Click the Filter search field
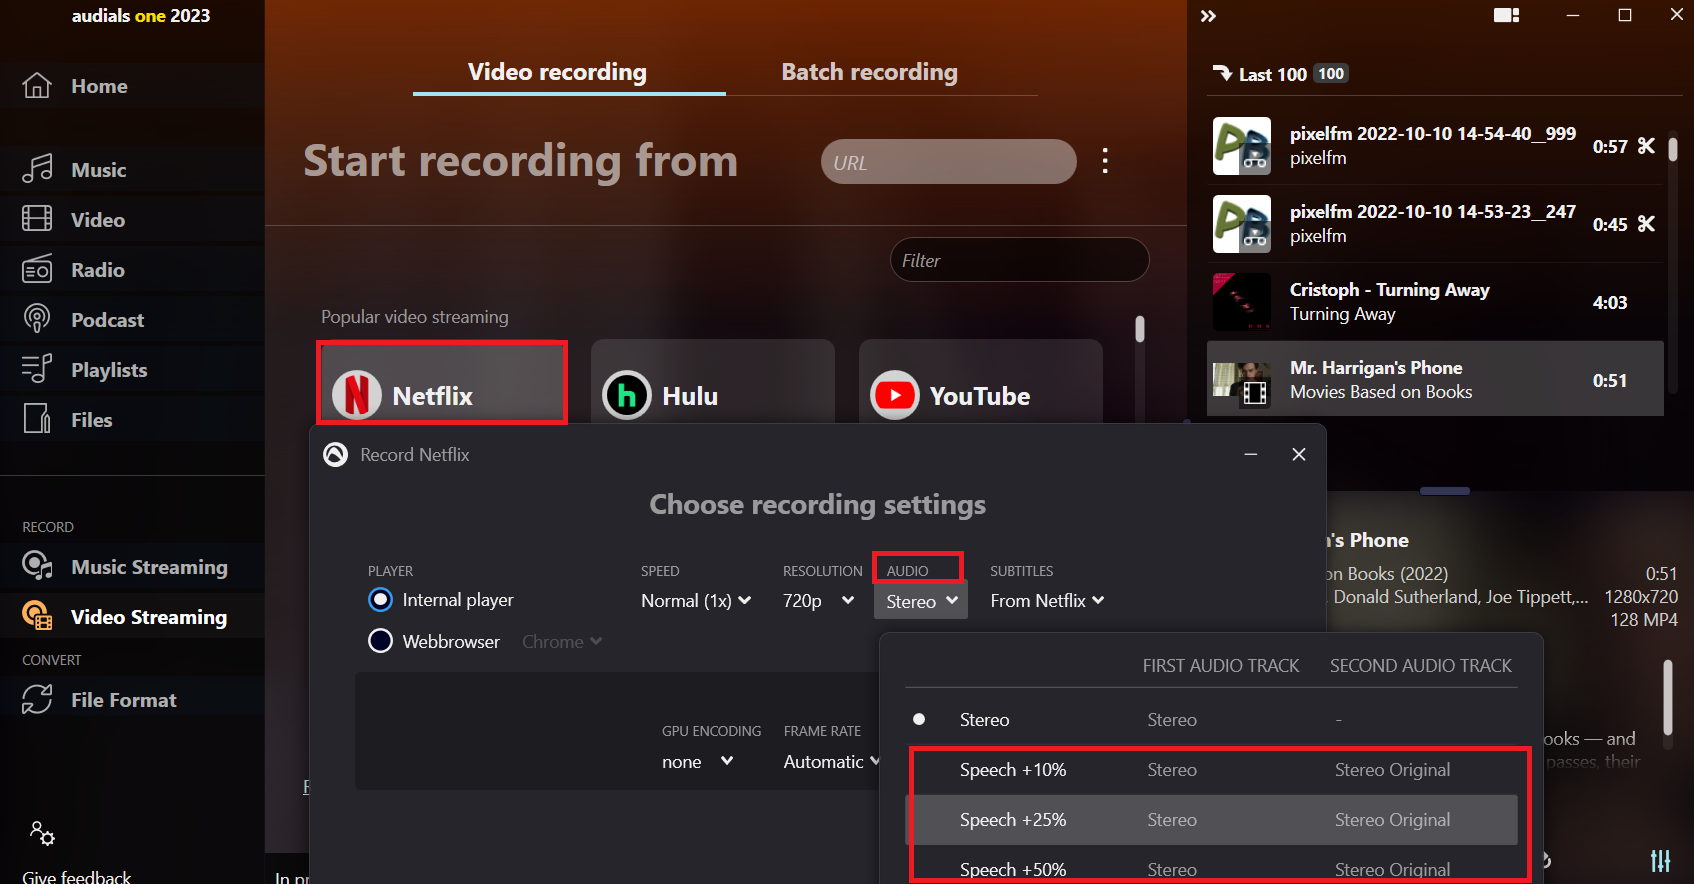Viewport: 1694px width, 884px height. [x=1019, y=260]
